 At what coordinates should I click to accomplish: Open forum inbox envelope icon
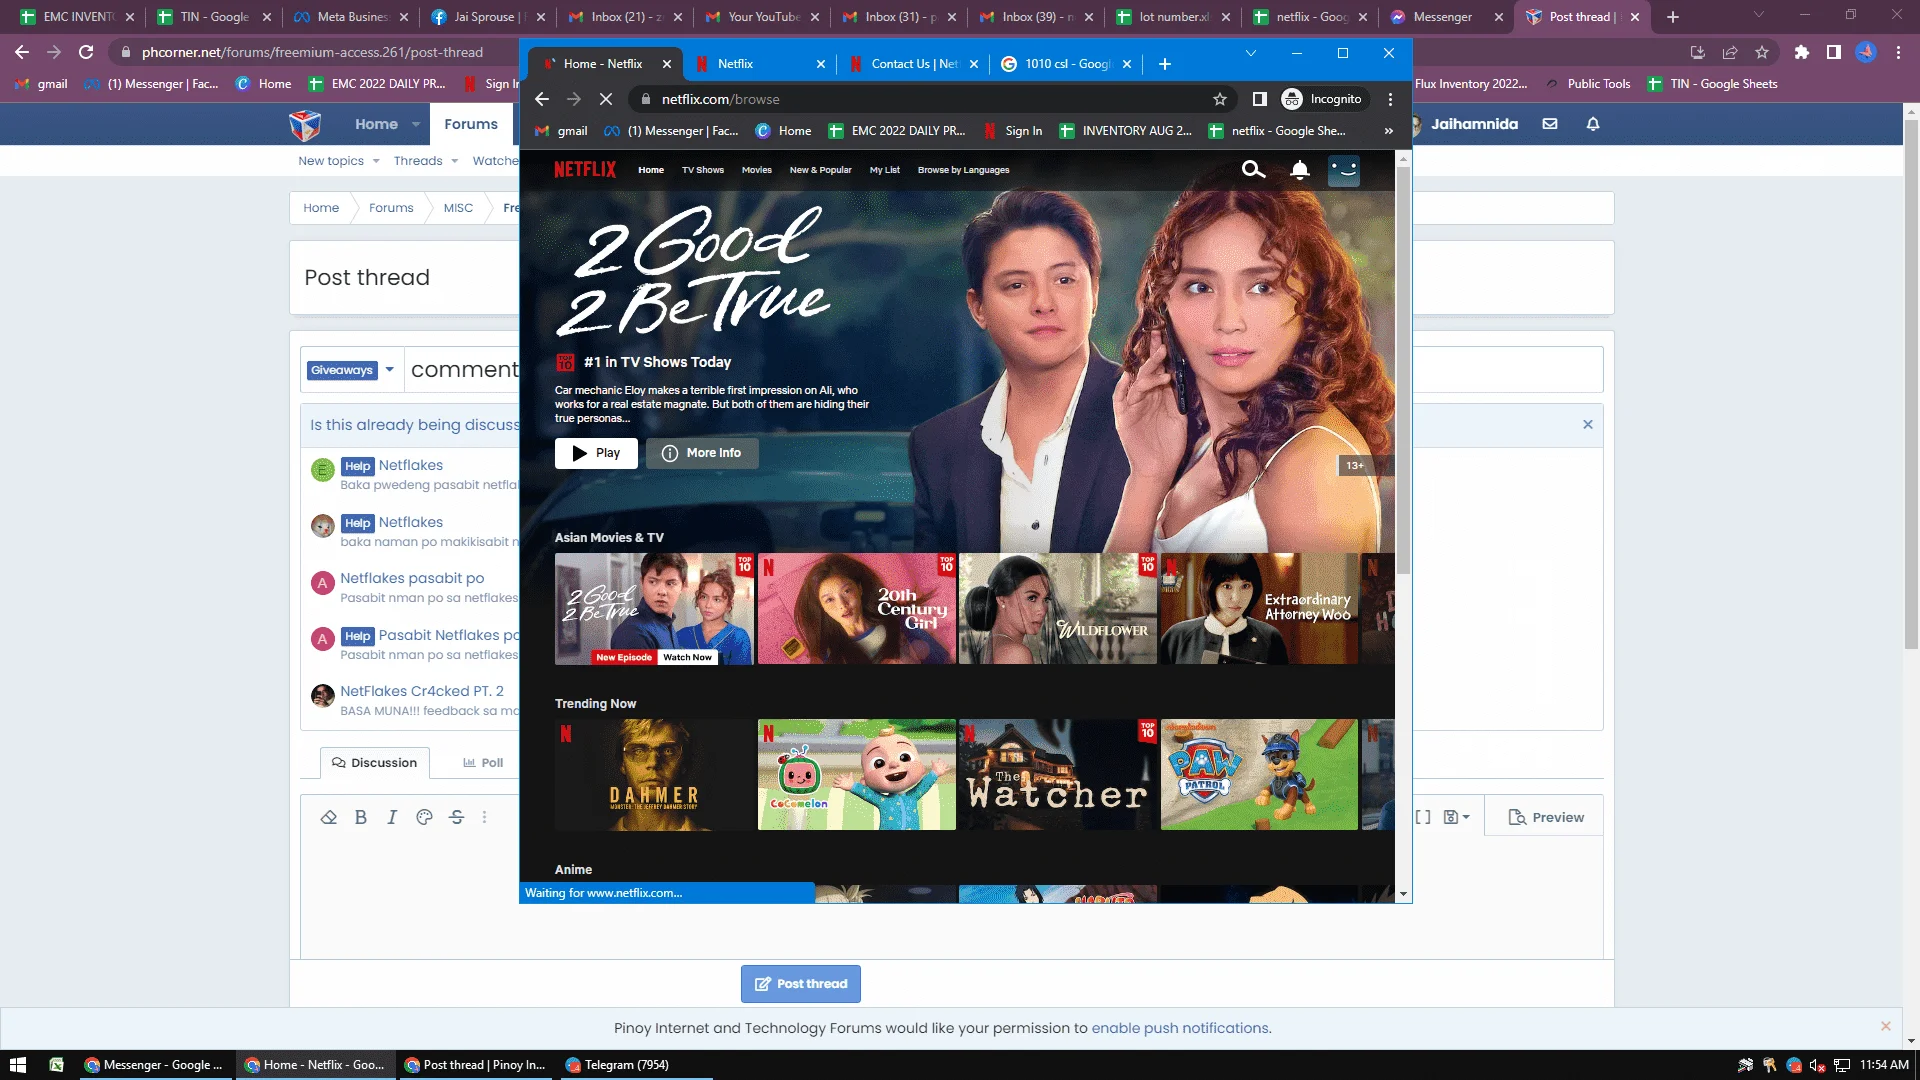pyautogui.click(x=1550, y=124)
